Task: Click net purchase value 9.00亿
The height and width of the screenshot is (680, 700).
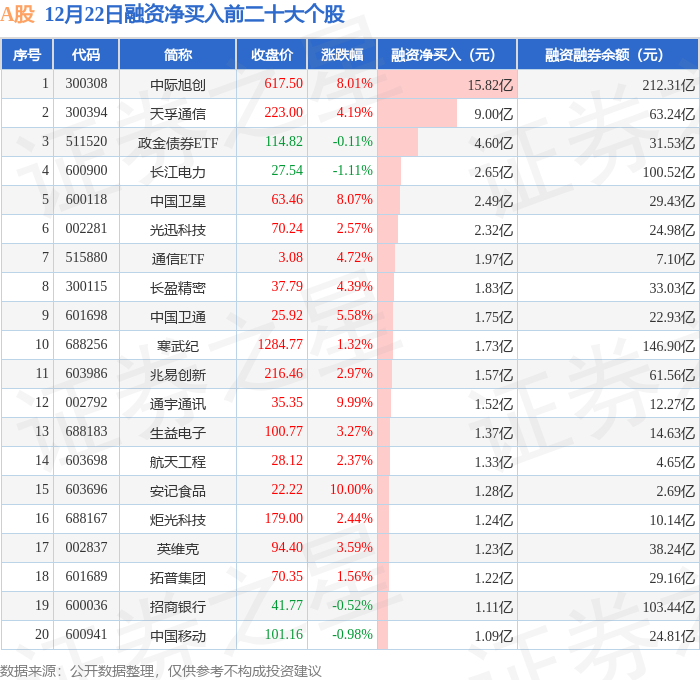Action: (493, 114)
